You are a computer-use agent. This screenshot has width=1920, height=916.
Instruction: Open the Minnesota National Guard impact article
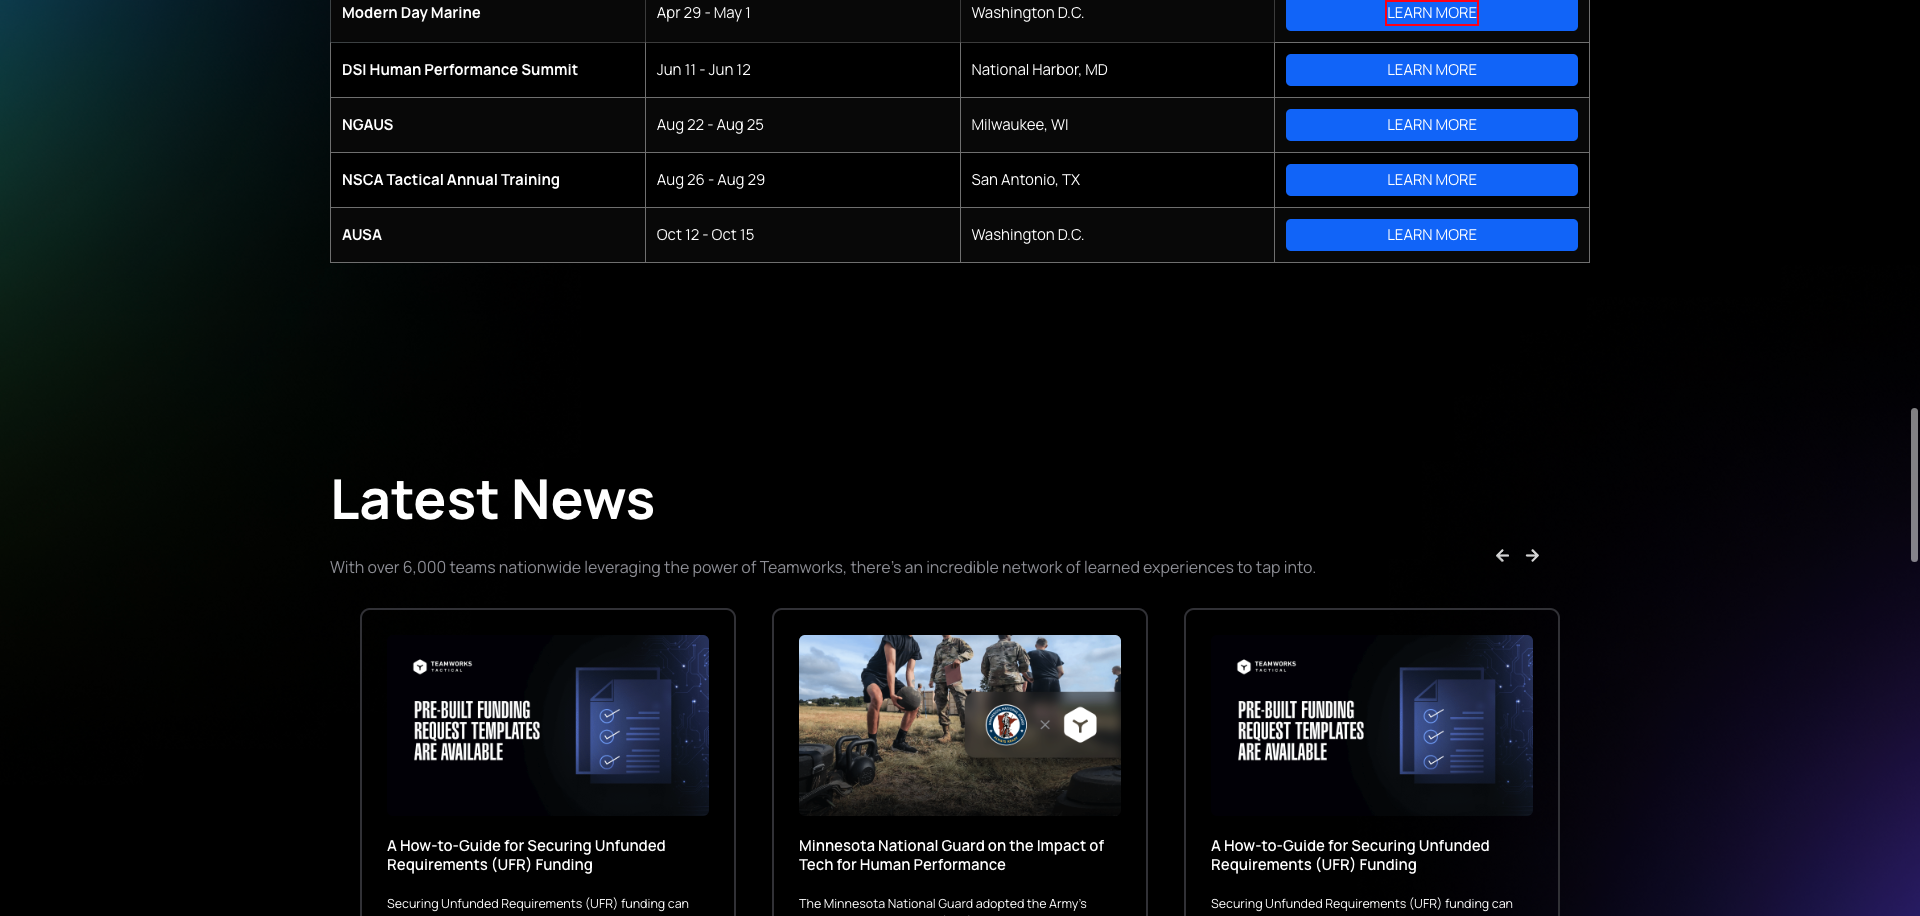click(951, 855)
